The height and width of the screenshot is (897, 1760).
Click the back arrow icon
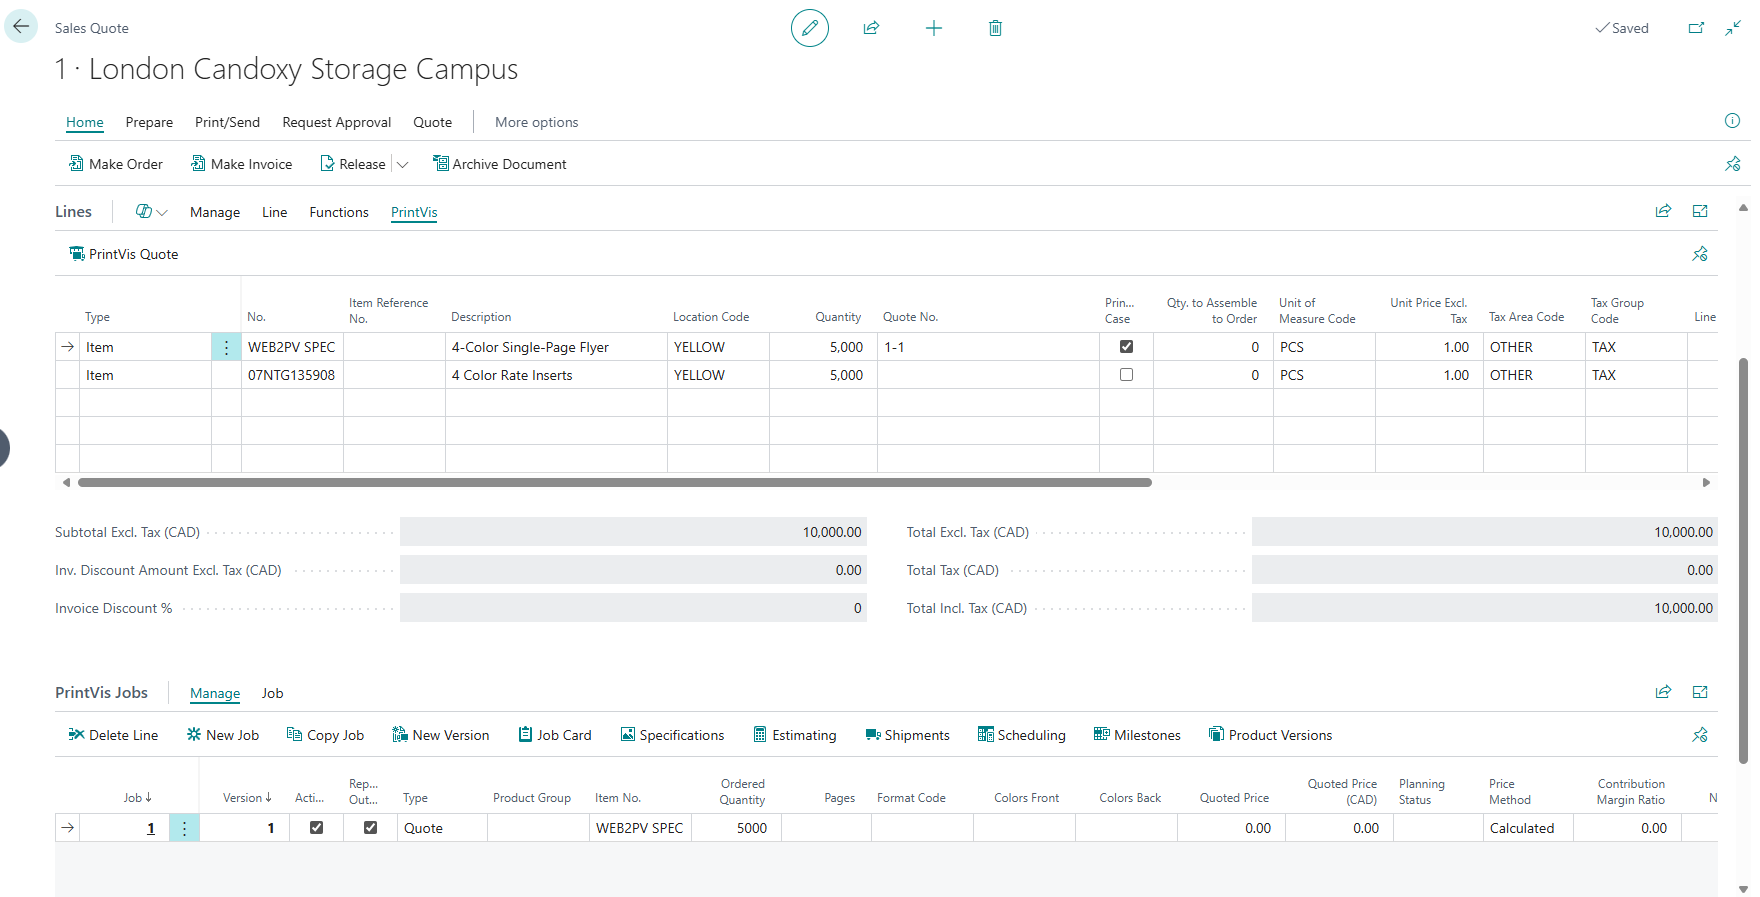21,27
